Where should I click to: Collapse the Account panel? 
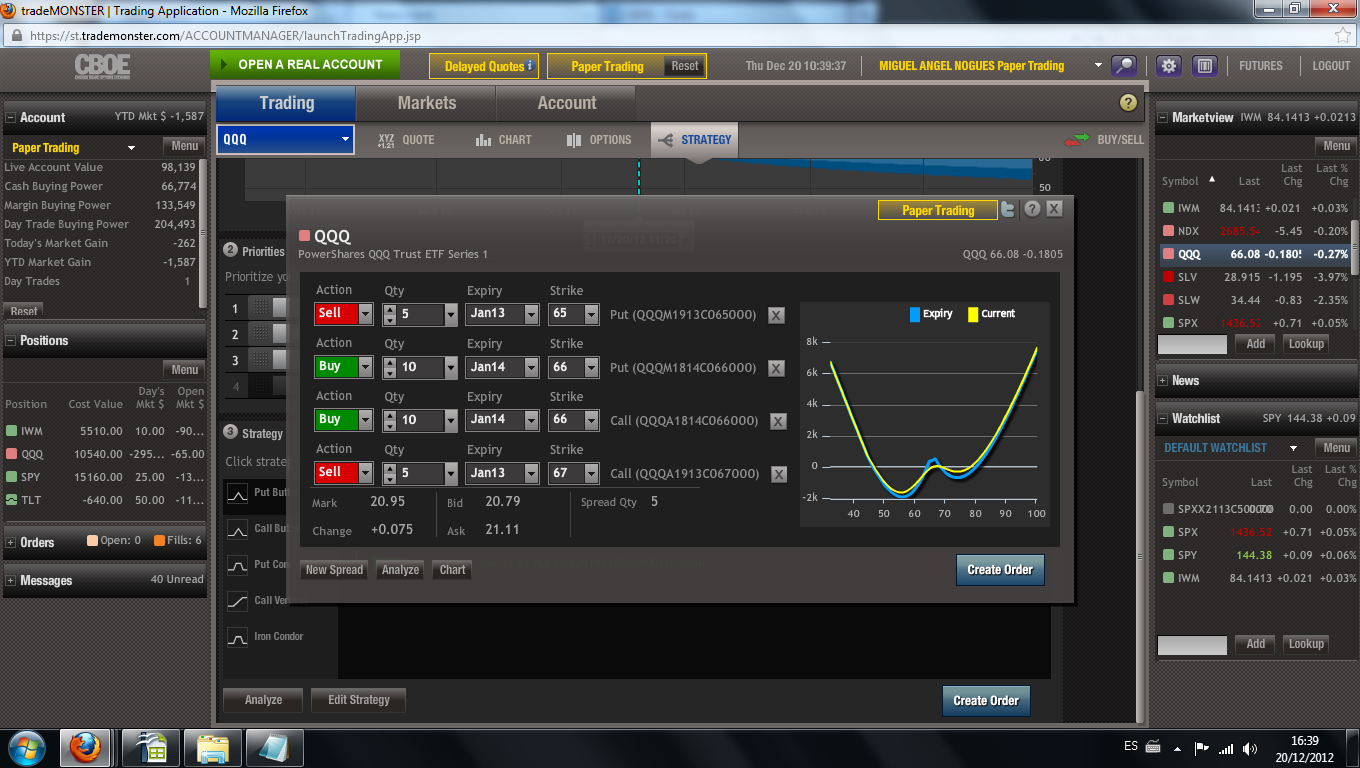coord(11,117)
